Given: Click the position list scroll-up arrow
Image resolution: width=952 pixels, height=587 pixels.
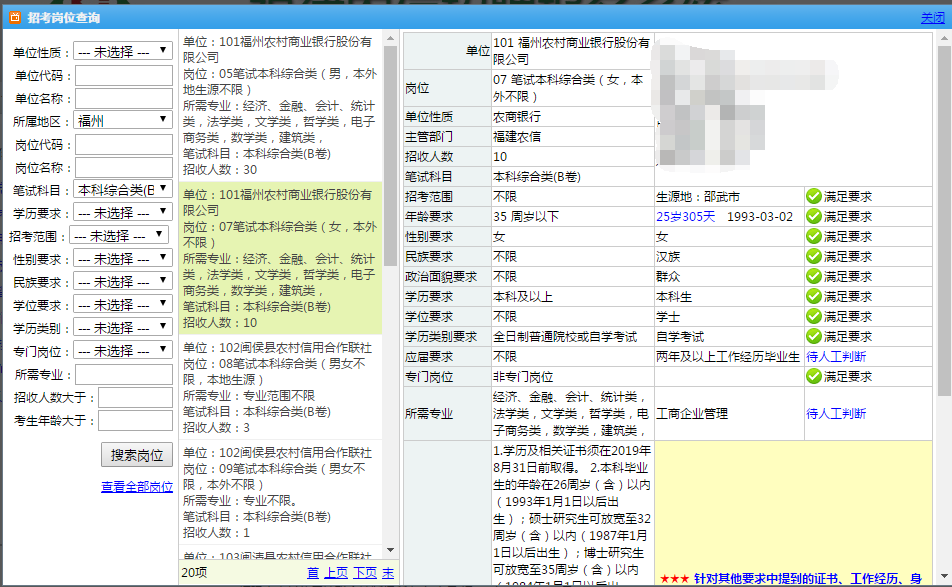Looking at the screenshot, I should [390, 38].
